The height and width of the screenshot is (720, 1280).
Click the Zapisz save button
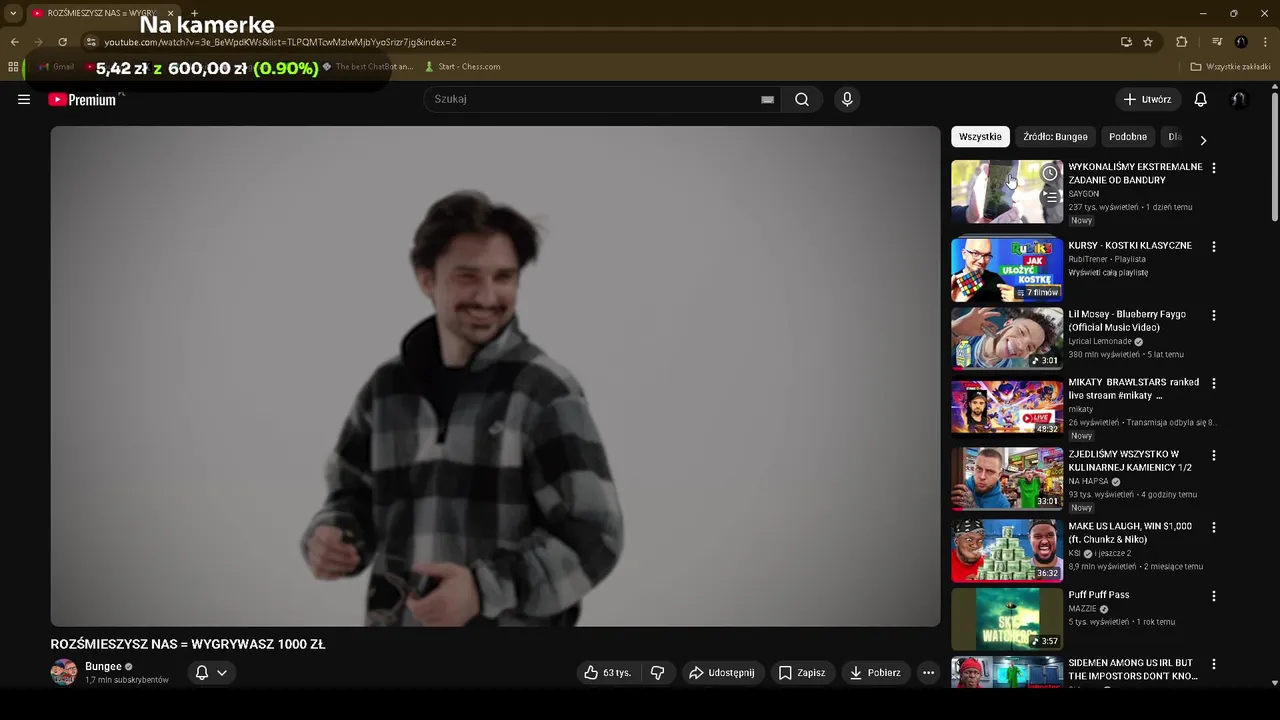pyautogui.click(x=802, y=673)
